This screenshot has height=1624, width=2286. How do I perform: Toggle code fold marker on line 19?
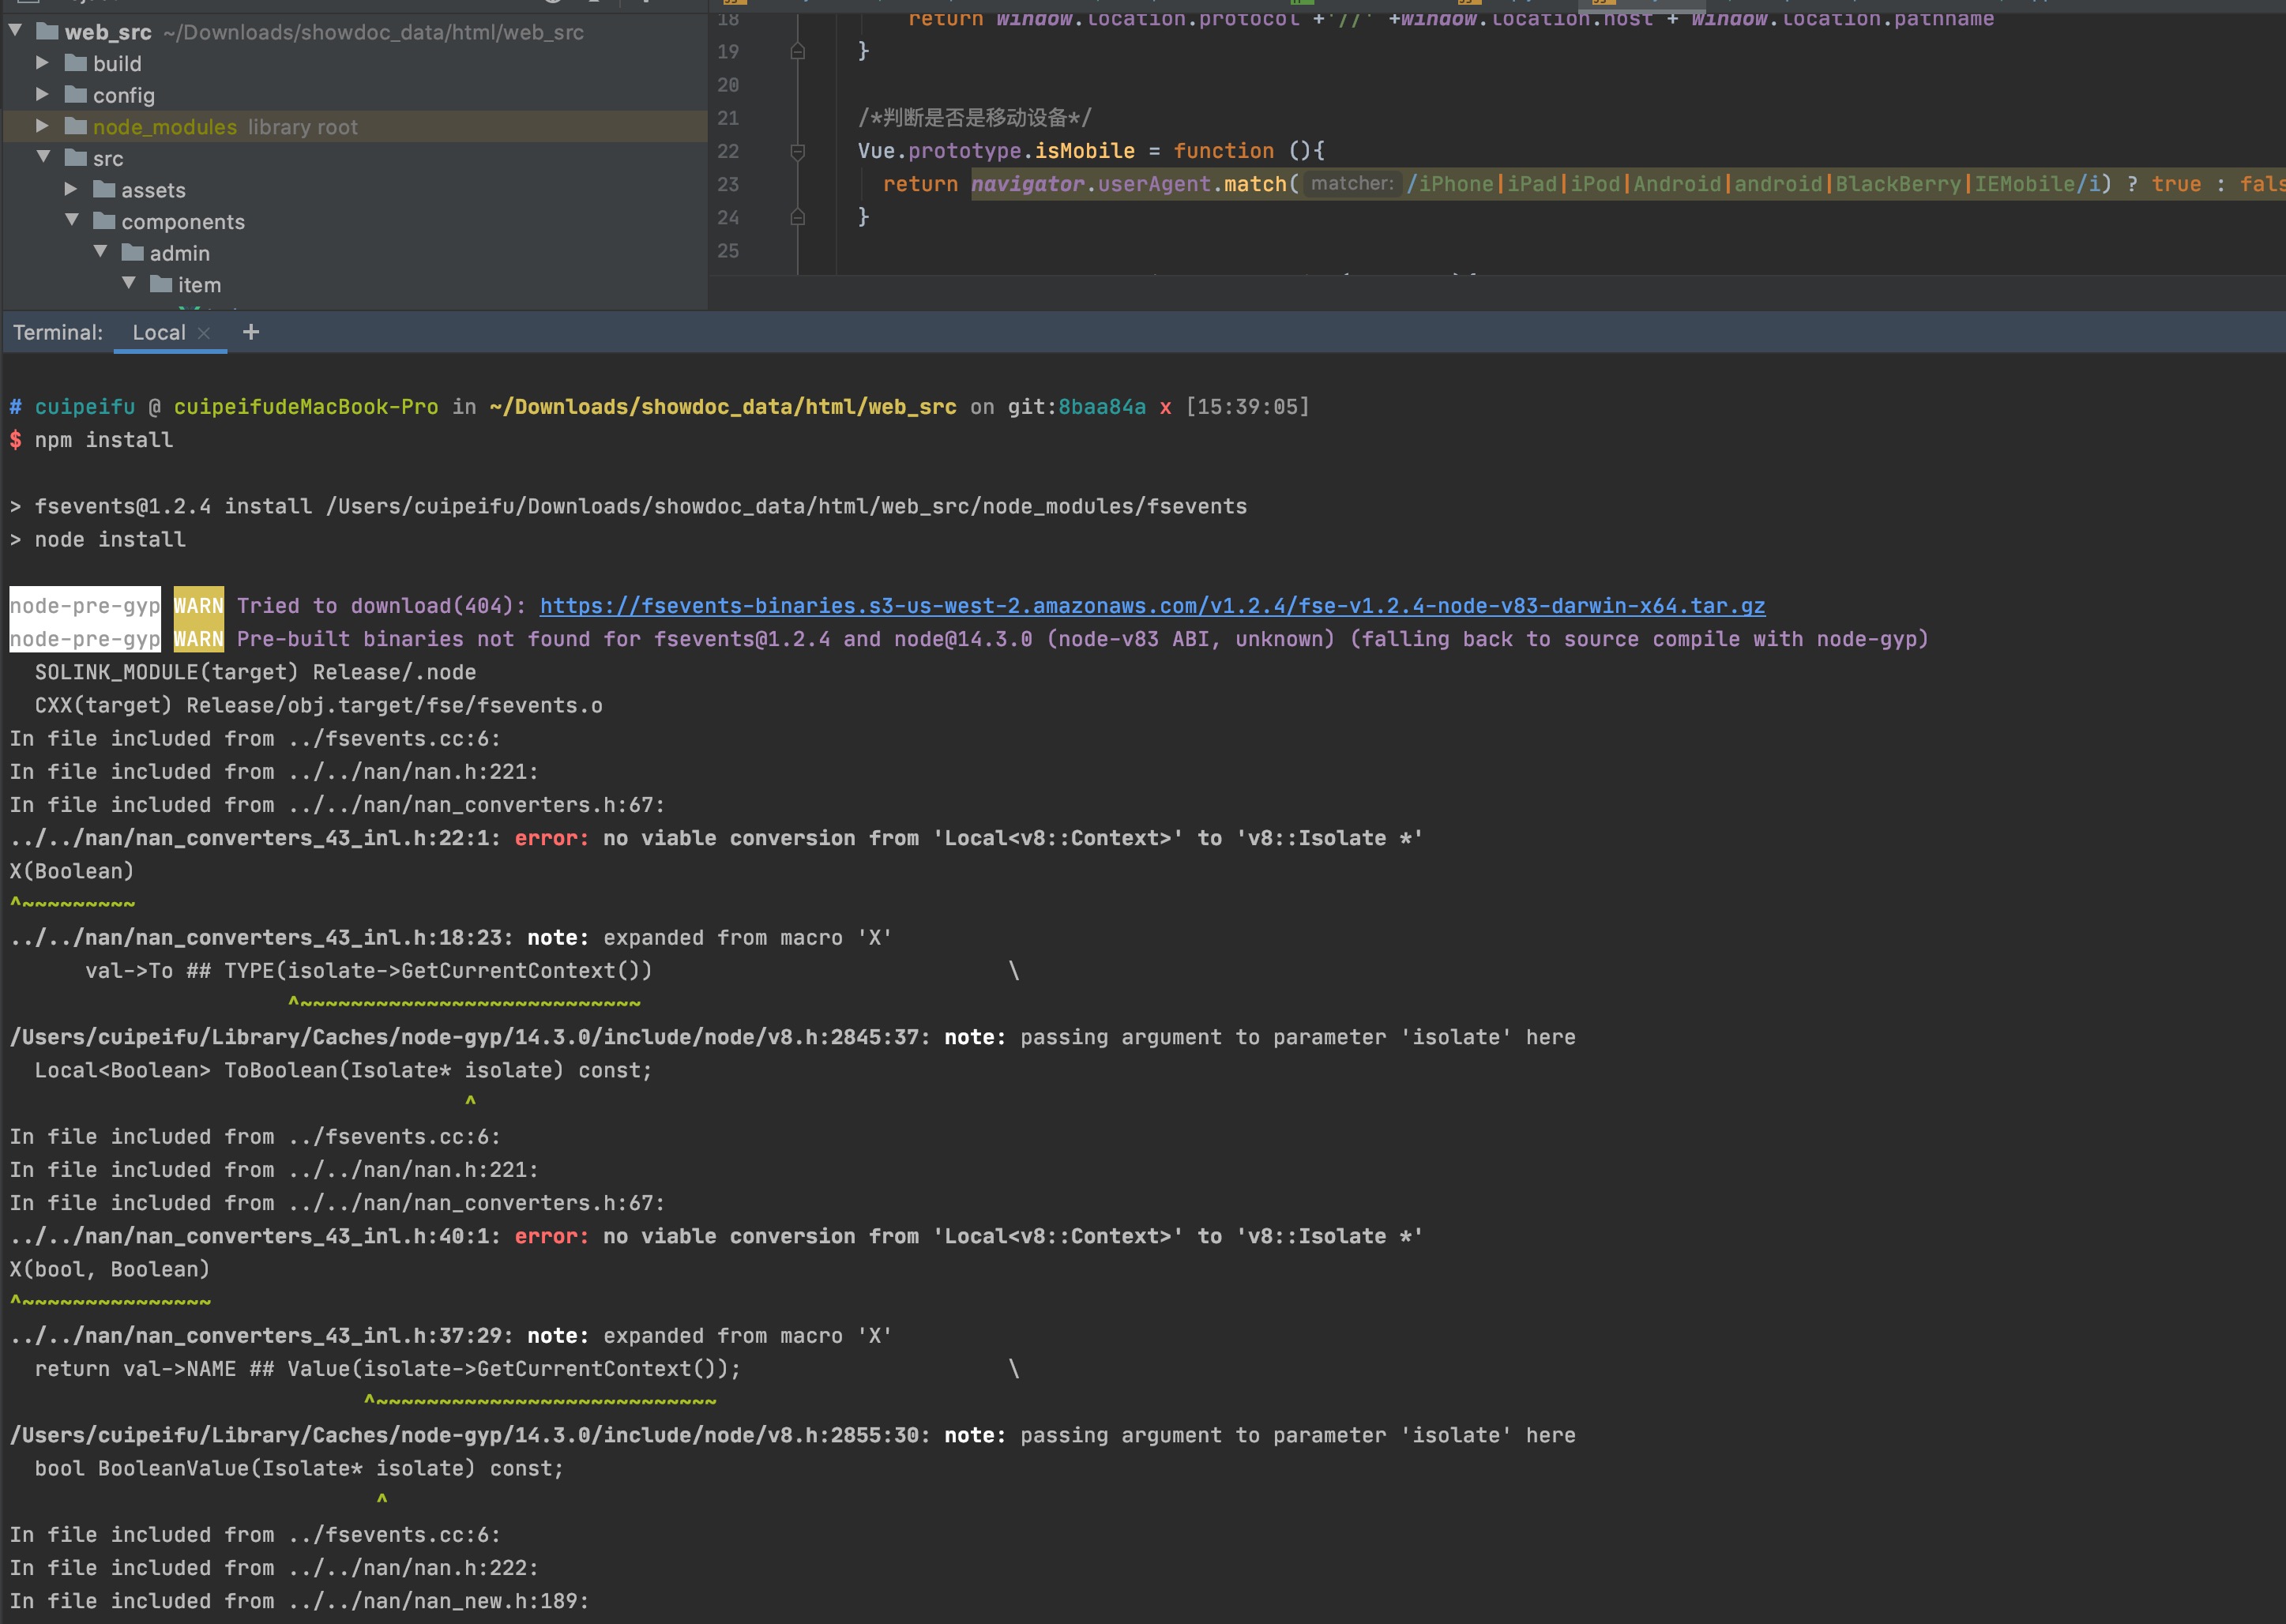coord(798,51)
